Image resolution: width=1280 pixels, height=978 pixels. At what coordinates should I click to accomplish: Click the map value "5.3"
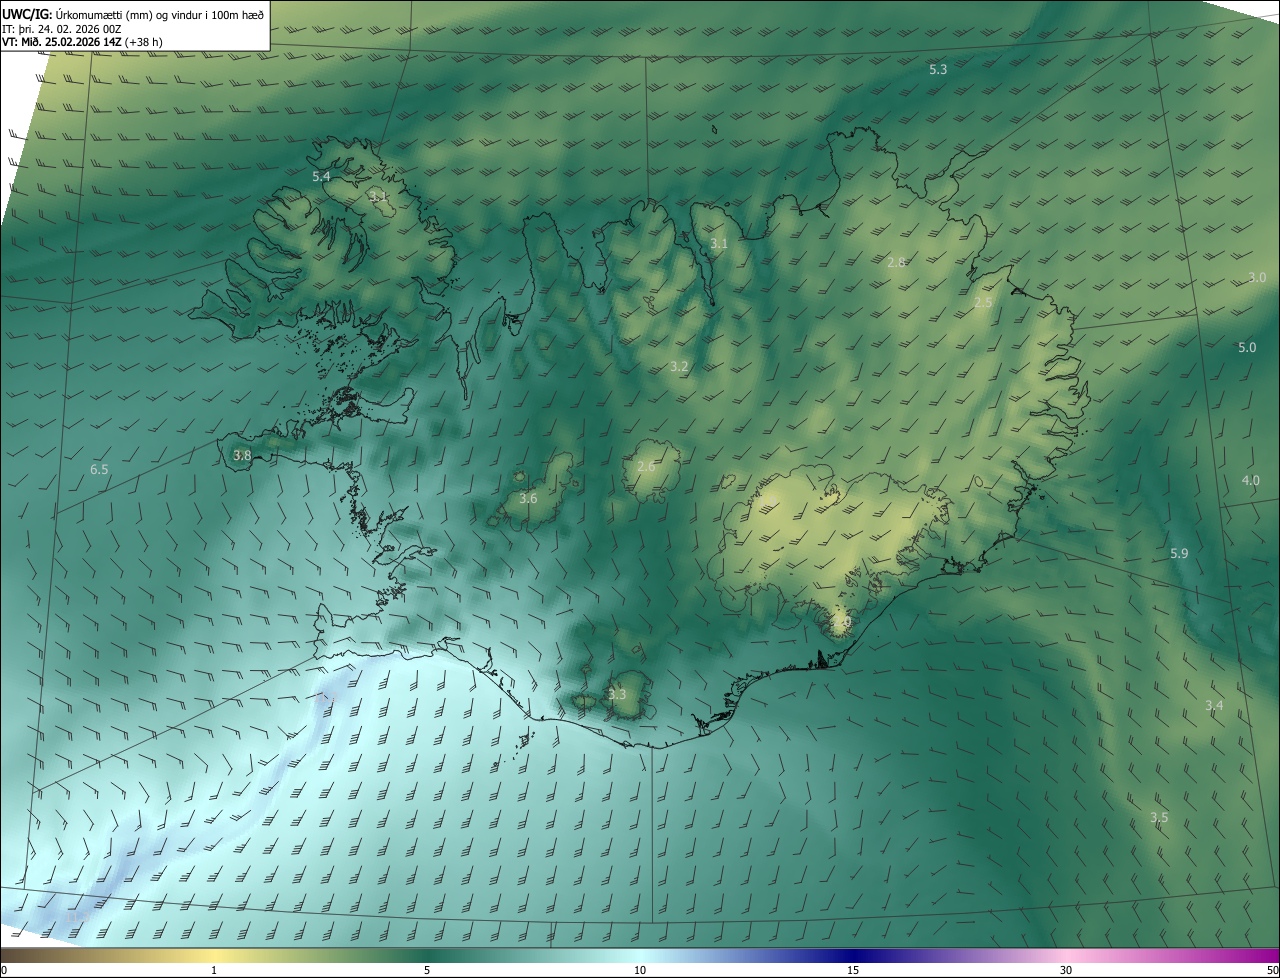938,69
